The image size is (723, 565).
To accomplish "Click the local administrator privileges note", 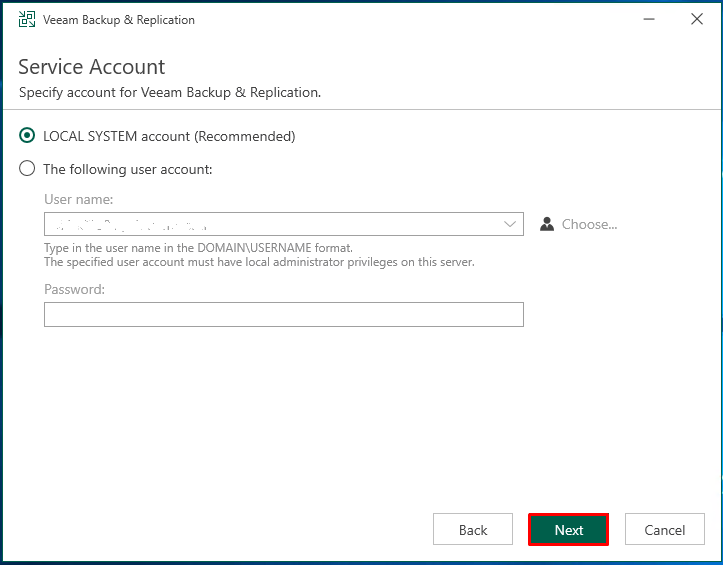I will tap(259, 262).
